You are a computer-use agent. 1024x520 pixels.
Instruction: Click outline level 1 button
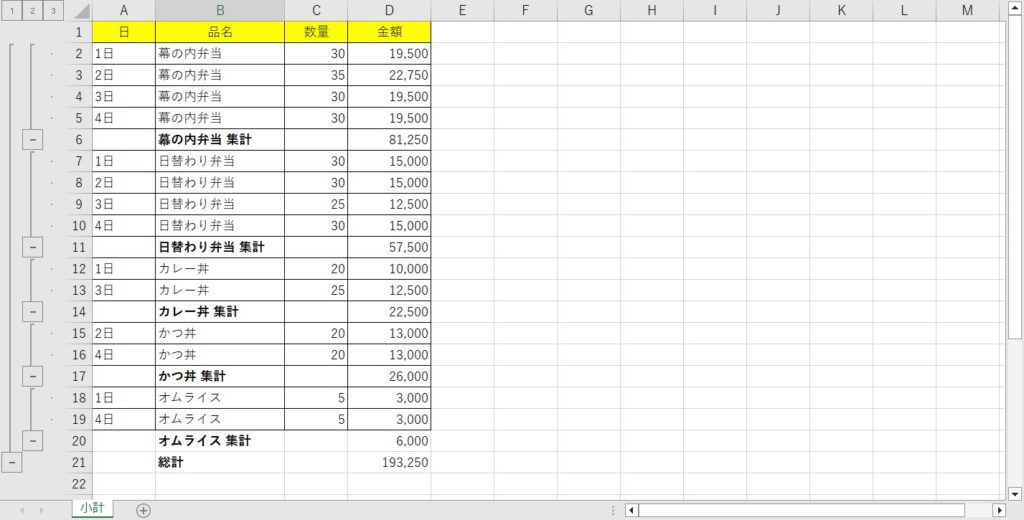[12, 11]
